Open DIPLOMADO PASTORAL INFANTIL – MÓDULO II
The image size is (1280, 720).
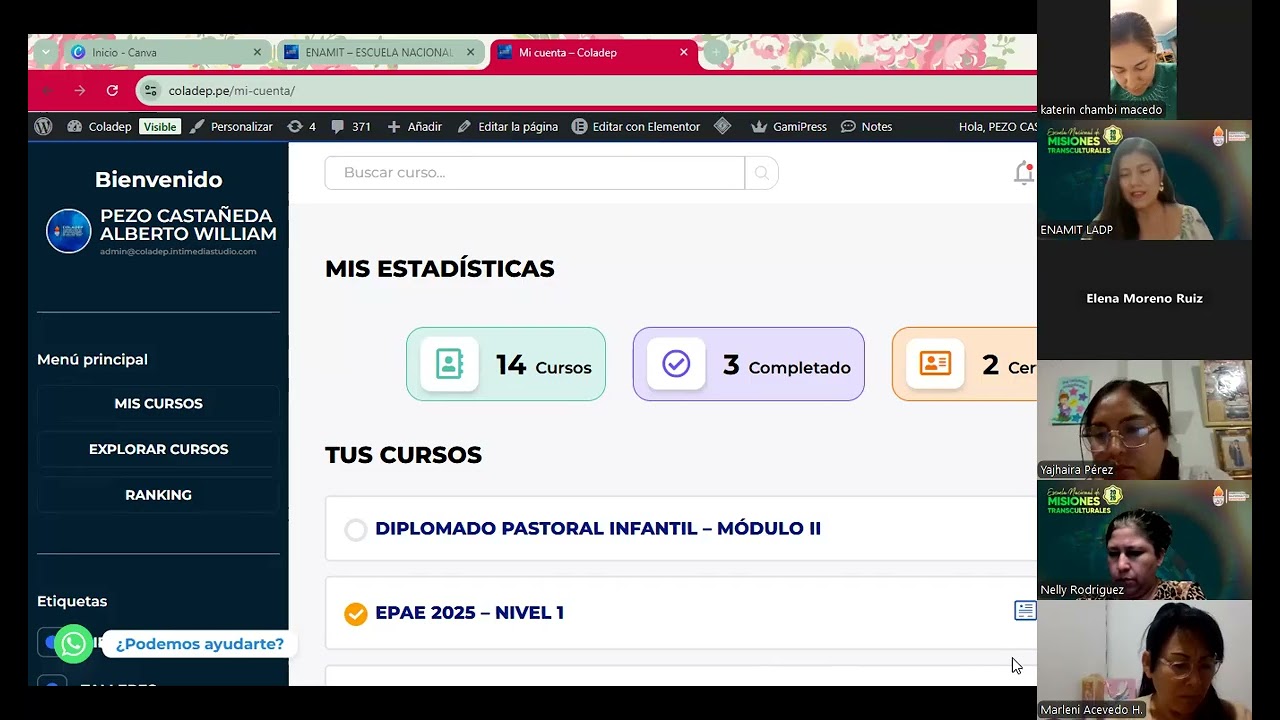598,529
